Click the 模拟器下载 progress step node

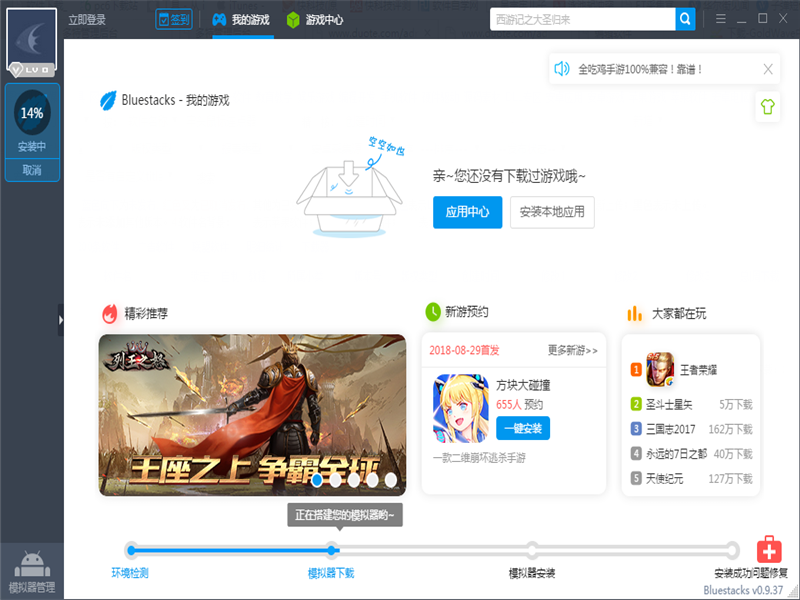332,550
